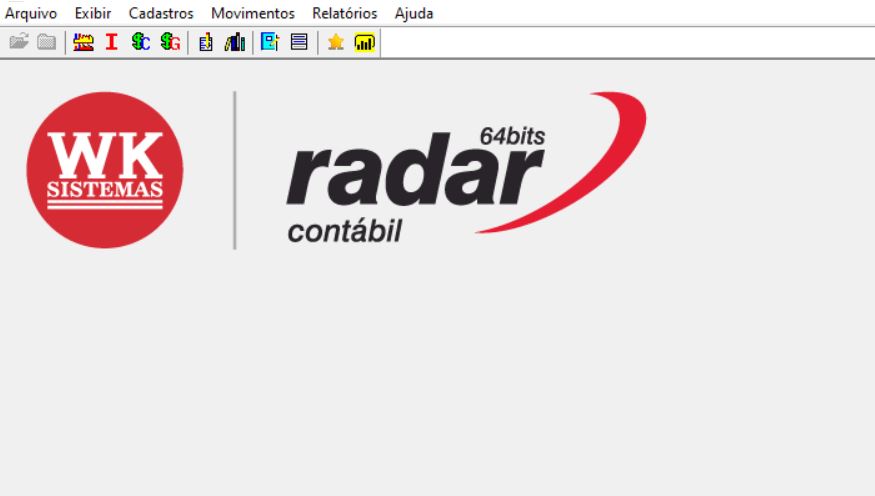Open the Exibir menu
This screenshot has height=496, width=875.
click(93, 13)
